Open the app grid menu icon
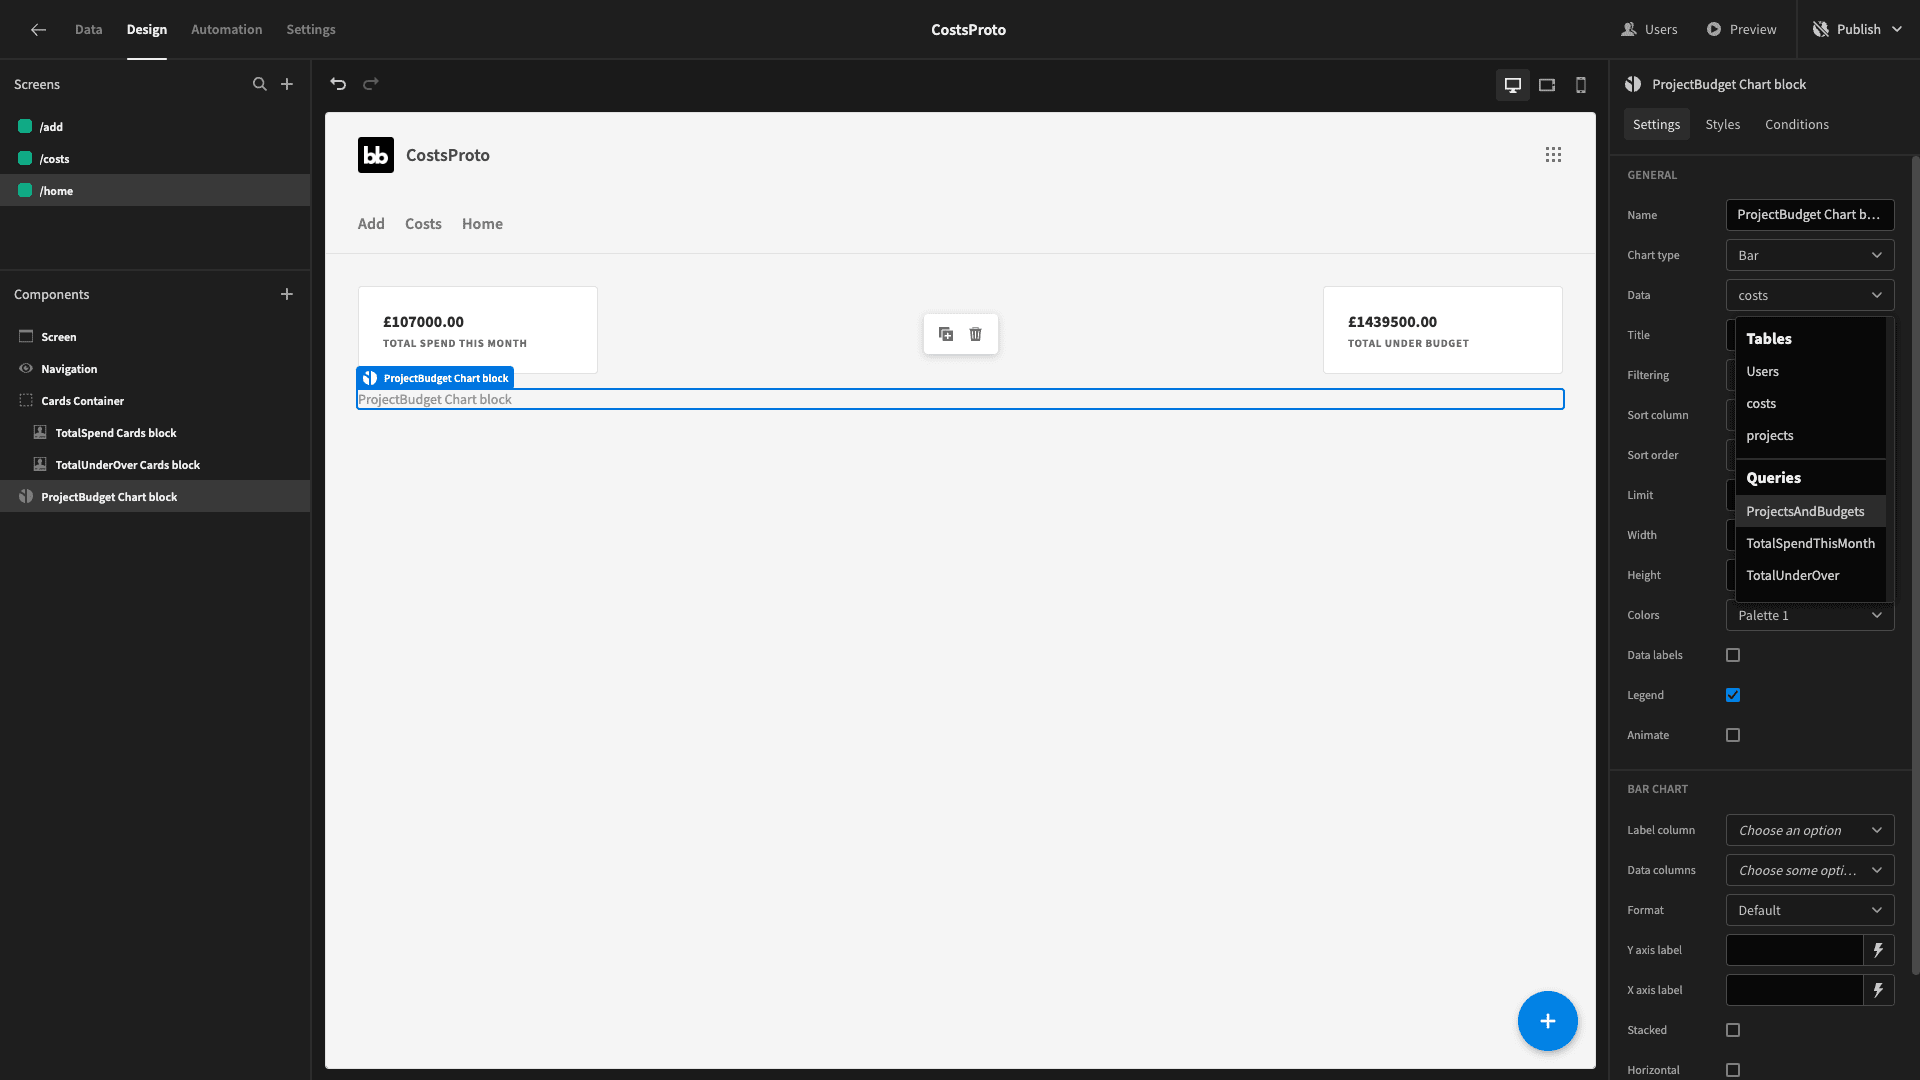 1553,155
